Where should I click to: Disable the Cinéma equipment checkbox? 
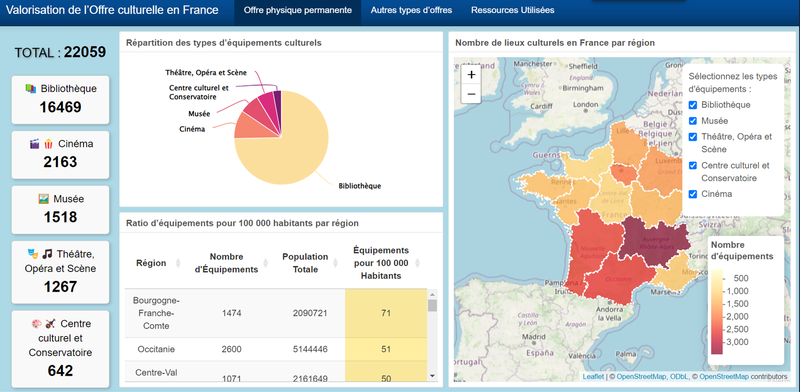[692, 194]
